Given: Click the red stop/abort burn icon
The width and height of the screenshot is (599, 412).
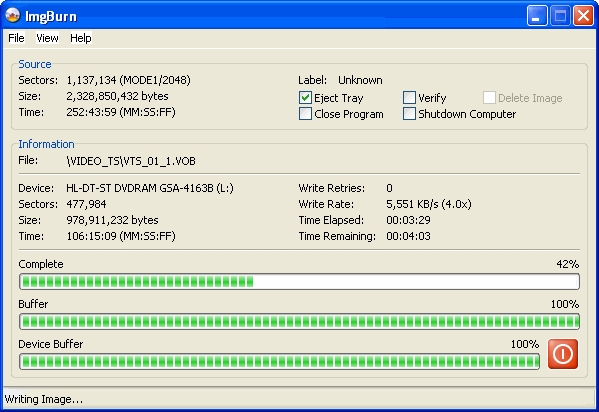Looking at the screenshot, I should [563, 354].
